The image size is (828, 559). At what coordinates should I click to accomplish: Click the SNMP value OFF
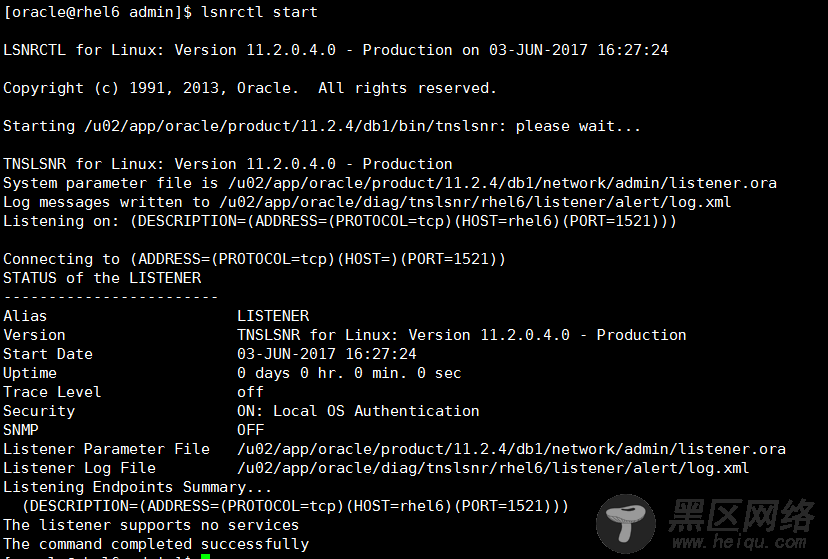(x=250, y=430)
